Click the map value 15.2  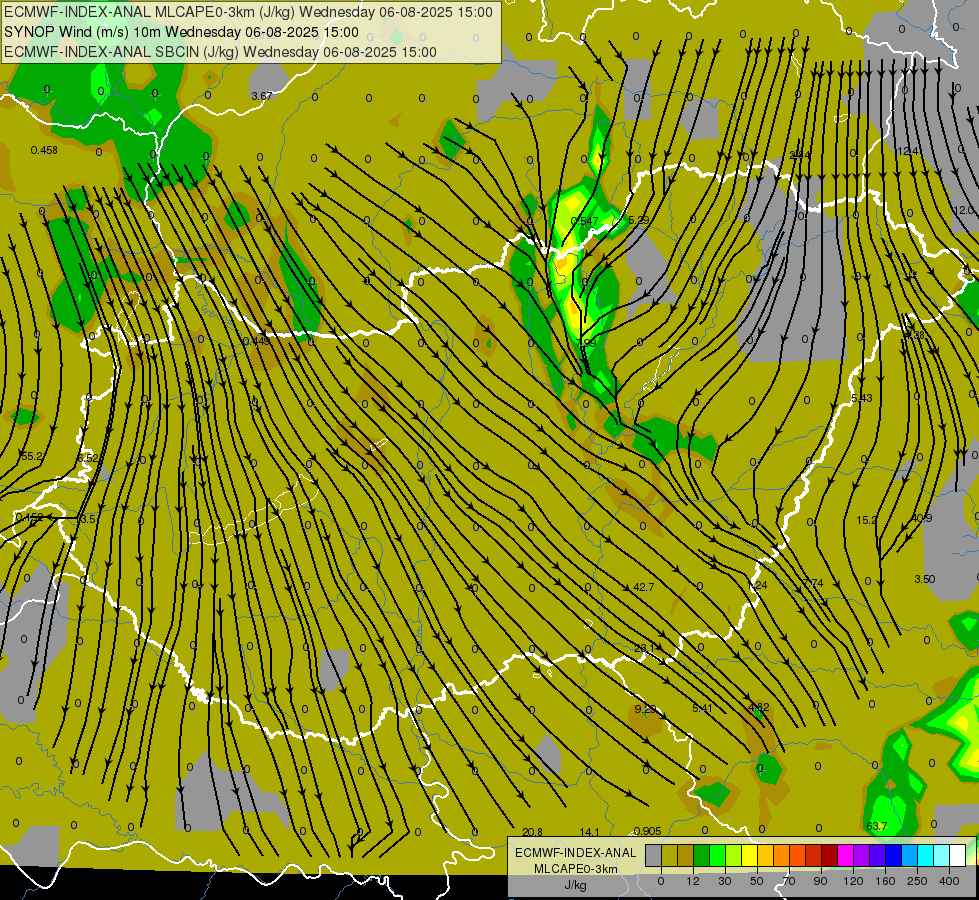(867, 520)
